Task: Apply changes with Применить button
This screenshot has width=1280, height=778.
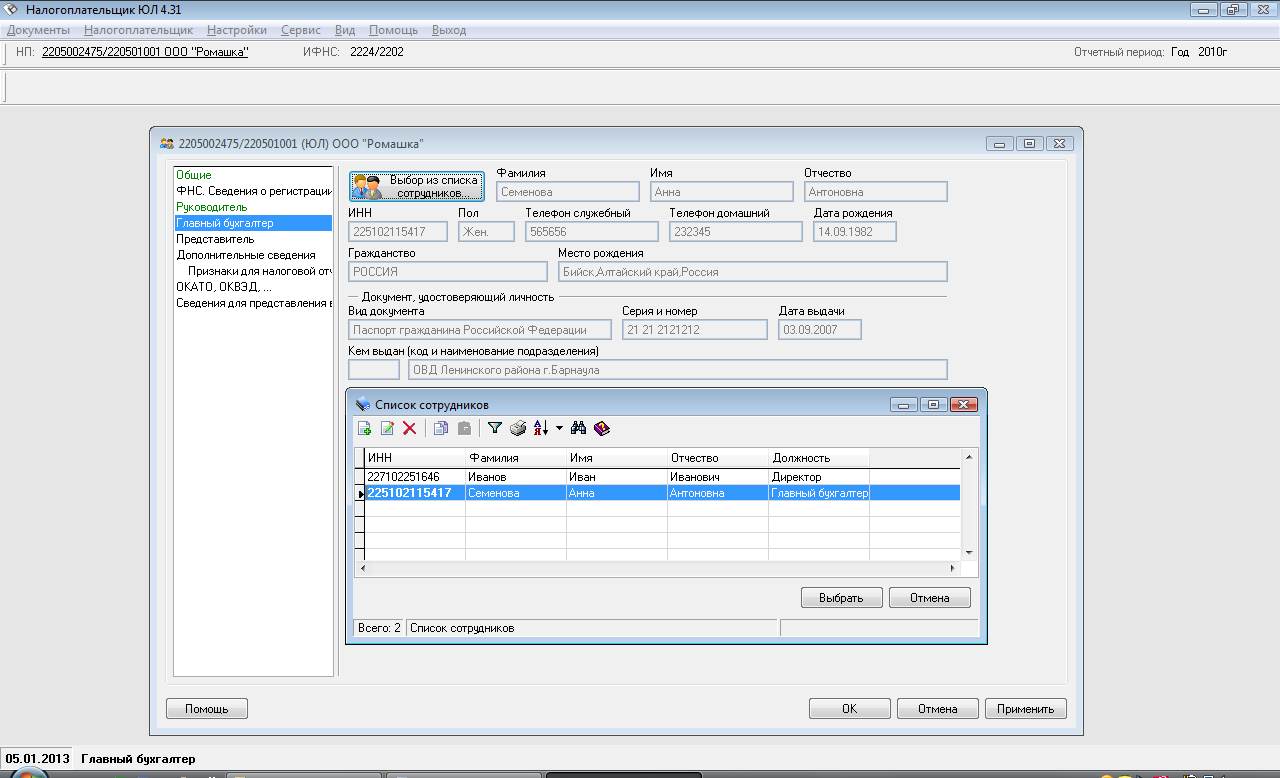Action: tap(1025, 709)
